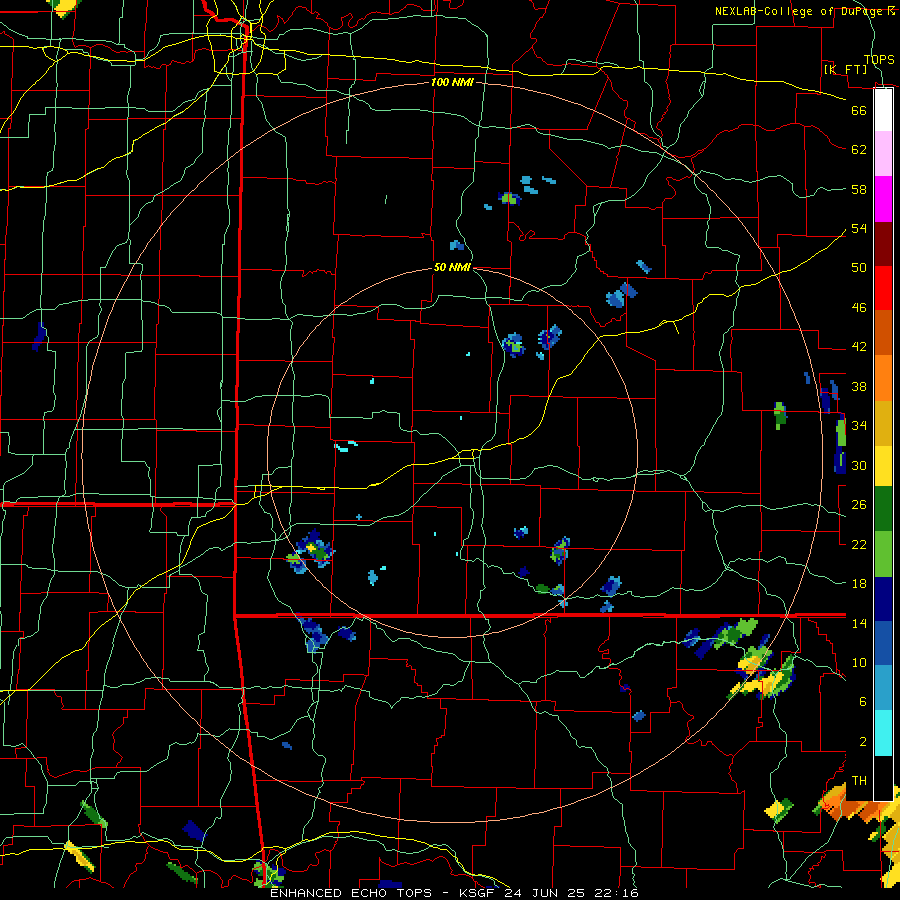Click the 34 value on the legend

(x=859, y=425)
